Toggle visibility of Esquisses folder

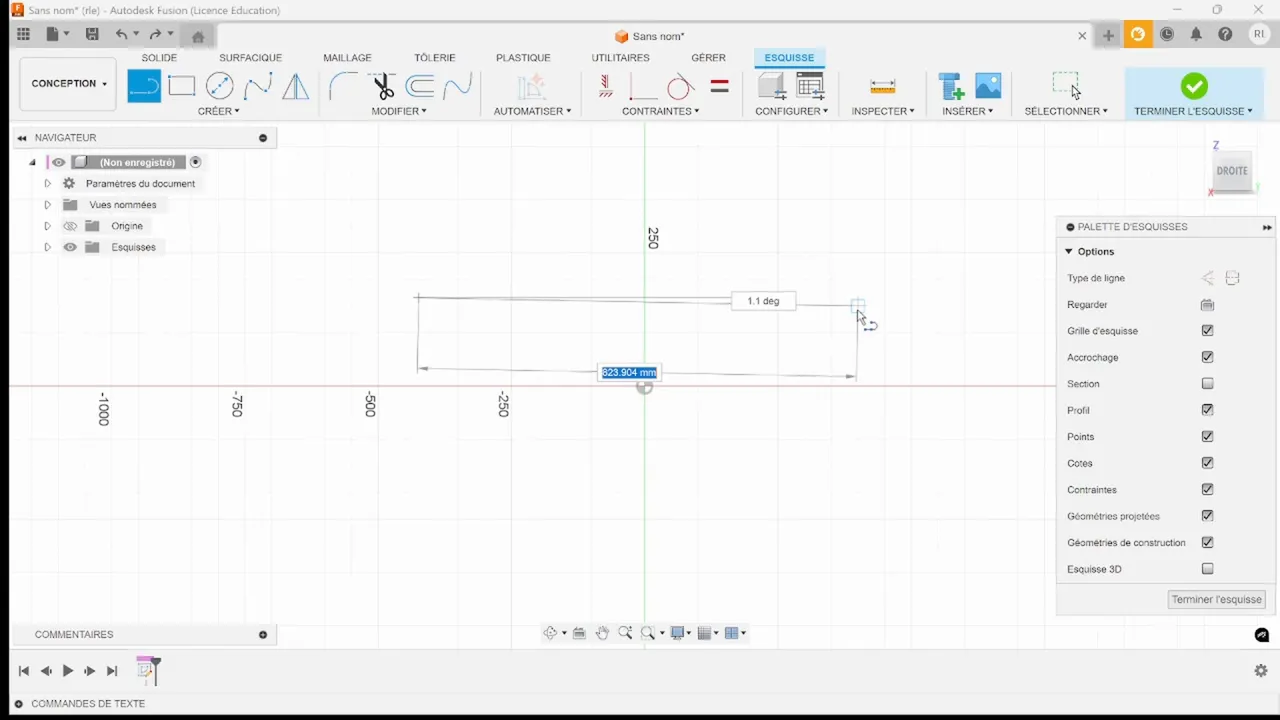pos(70,247)
